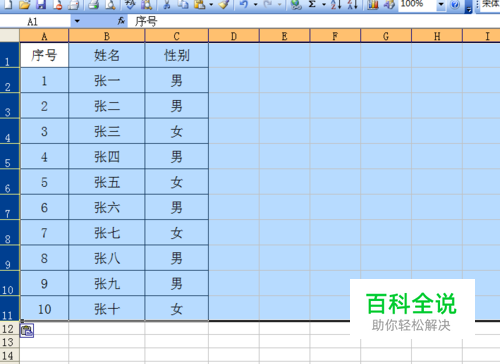
Task: Click the Redo arrow icon
Action: pyautogui.click(x=268, y=4)
